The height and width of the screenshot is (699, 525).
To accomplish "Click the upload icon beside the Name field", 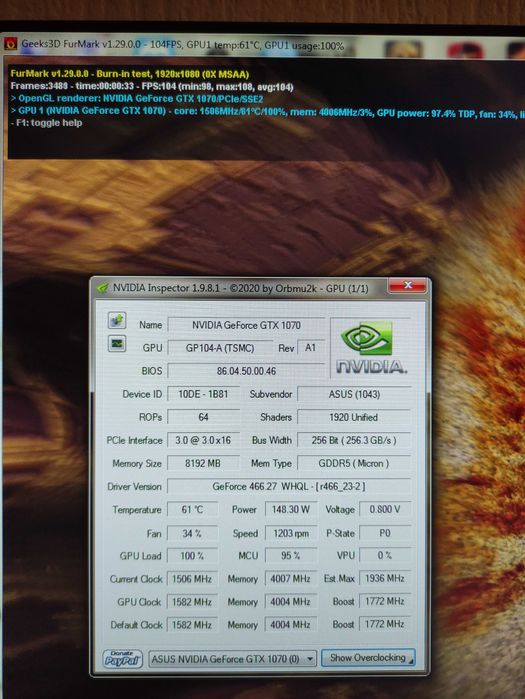I will pyautogui.click(x=117, y=320).
